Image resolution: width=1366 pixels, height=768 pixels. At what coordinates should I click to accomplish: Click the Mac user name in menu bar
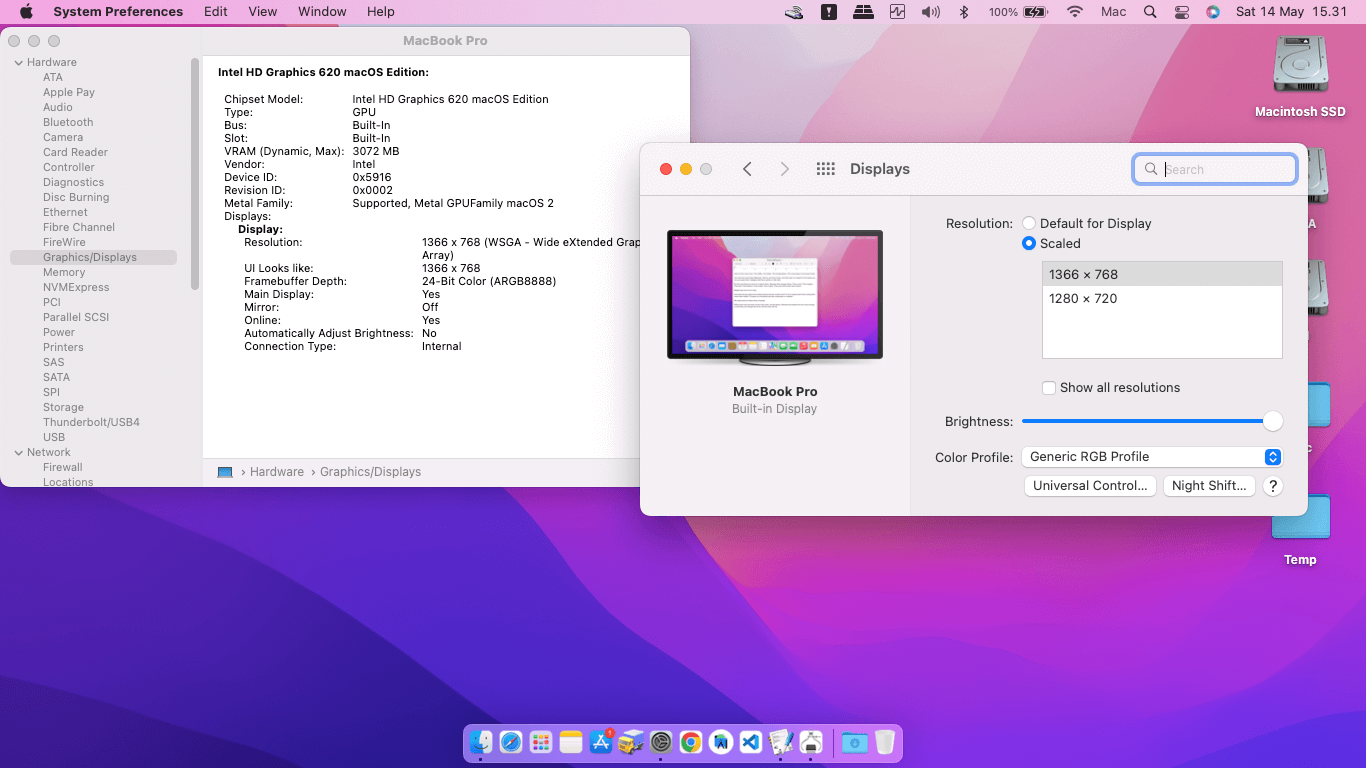(1113, 12)
